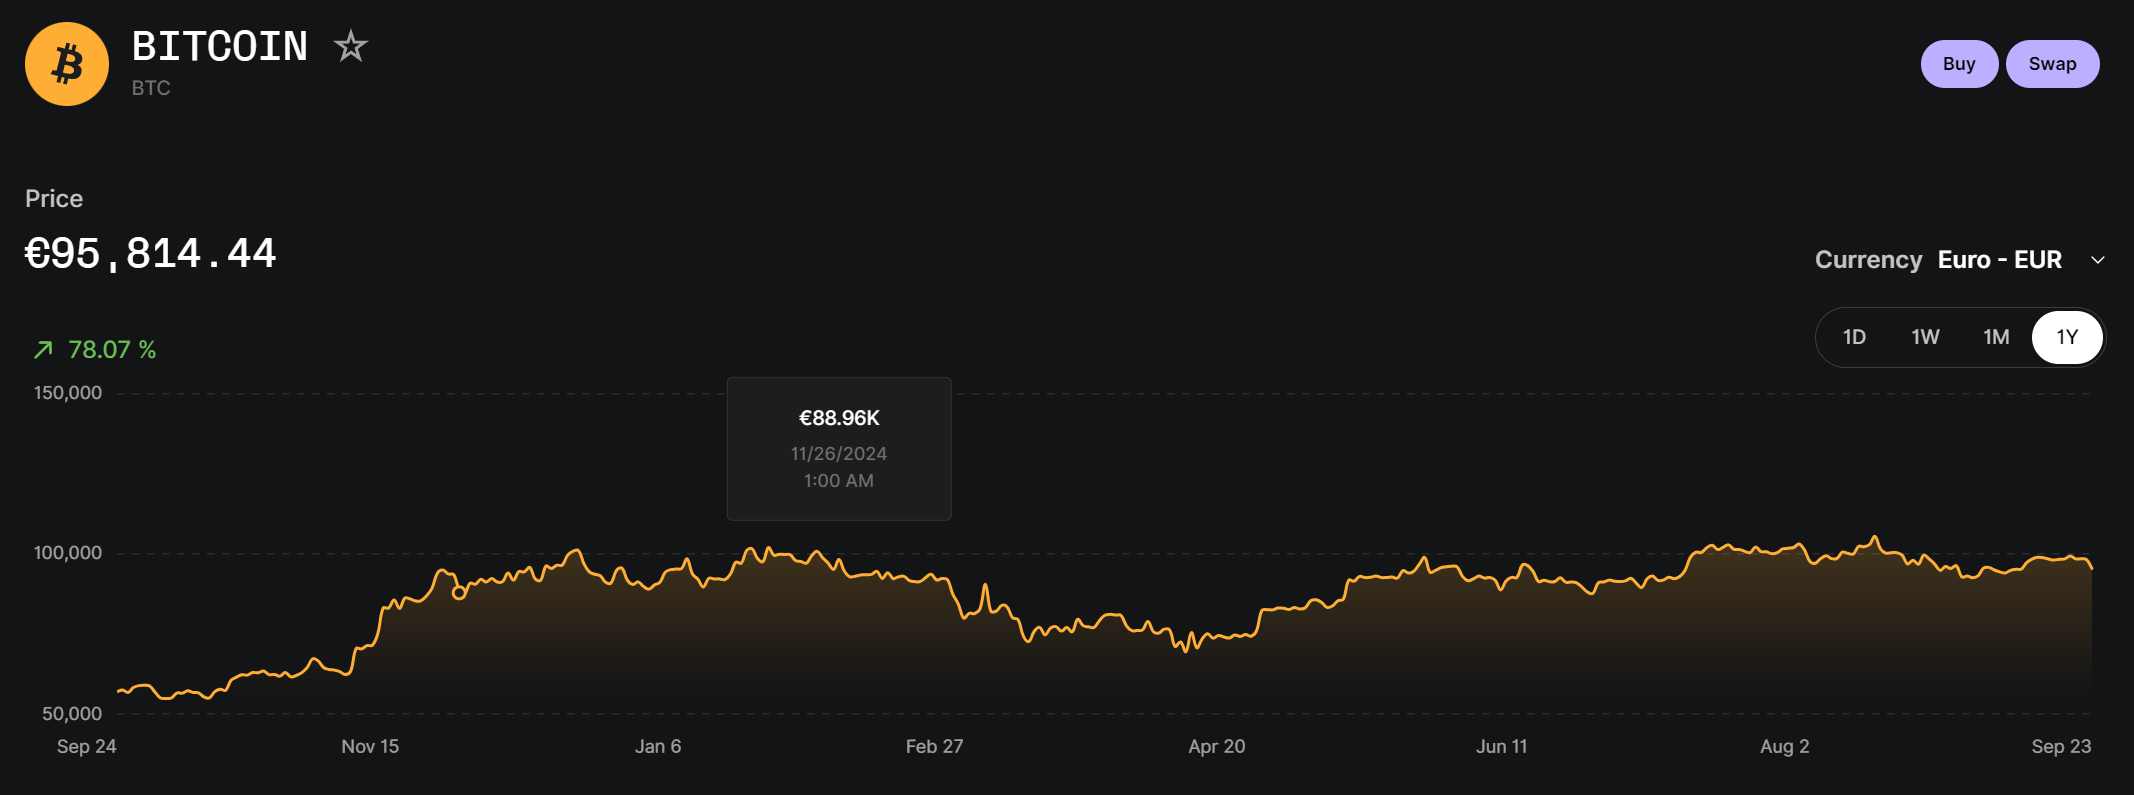Click the 50,000 y-axis label
Screen dimensions: 2134x795
[x=72, y=714]
